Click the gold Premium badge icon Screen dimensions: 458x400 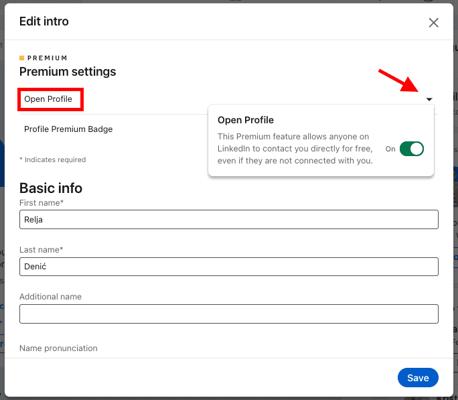(x=22, y=58)
